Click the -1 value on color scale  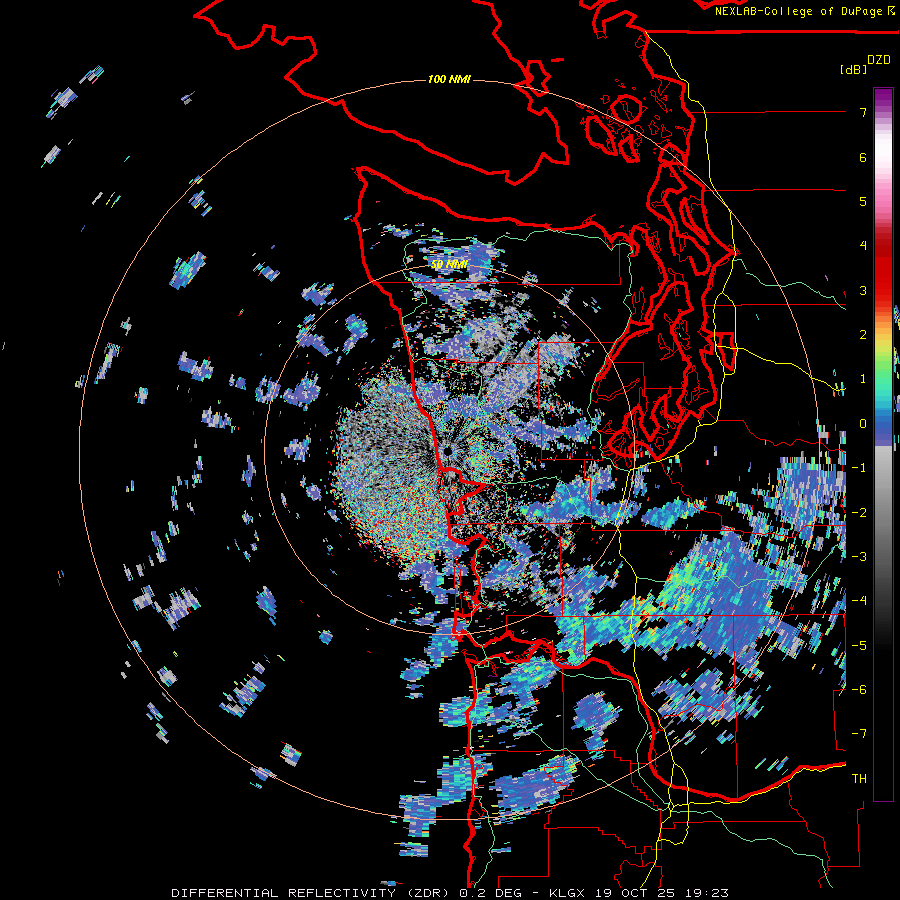click(x=859, y=468)
